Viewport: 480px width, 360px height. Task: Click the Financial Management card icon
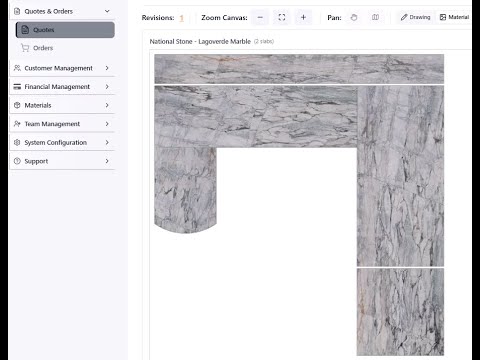click(x=17, y=87)
